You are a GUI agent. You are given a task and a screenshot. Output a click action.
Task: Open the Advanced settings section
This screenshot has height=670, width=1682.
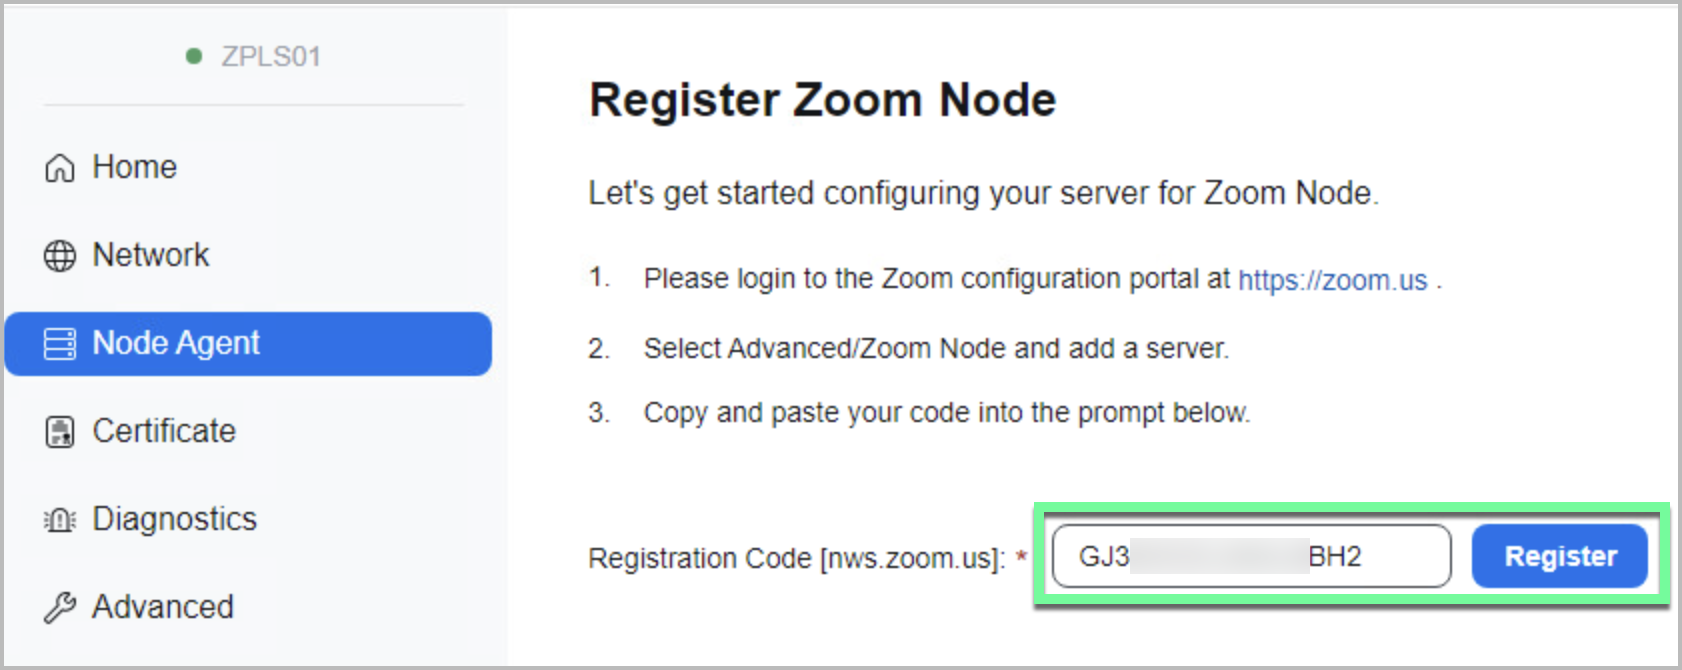point(163,607)
